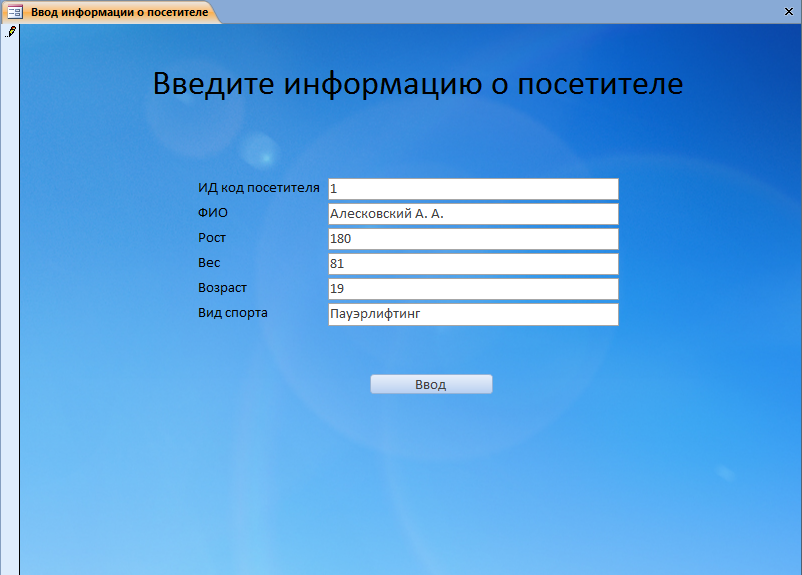
Task: Click the Вид спорта field with Пауэрлифтинг
Action: [x=473, y=314]
